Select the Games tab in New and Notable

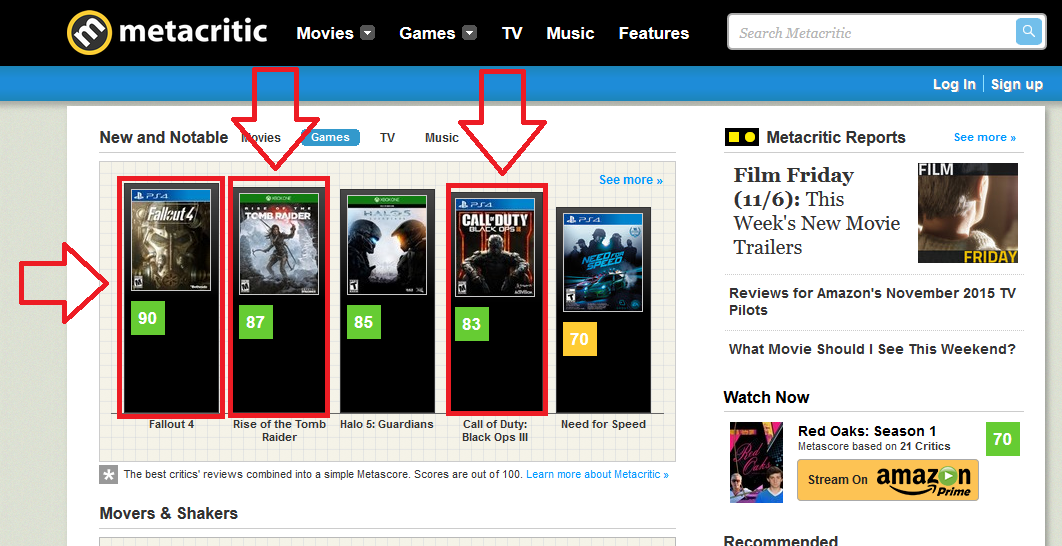330,138
